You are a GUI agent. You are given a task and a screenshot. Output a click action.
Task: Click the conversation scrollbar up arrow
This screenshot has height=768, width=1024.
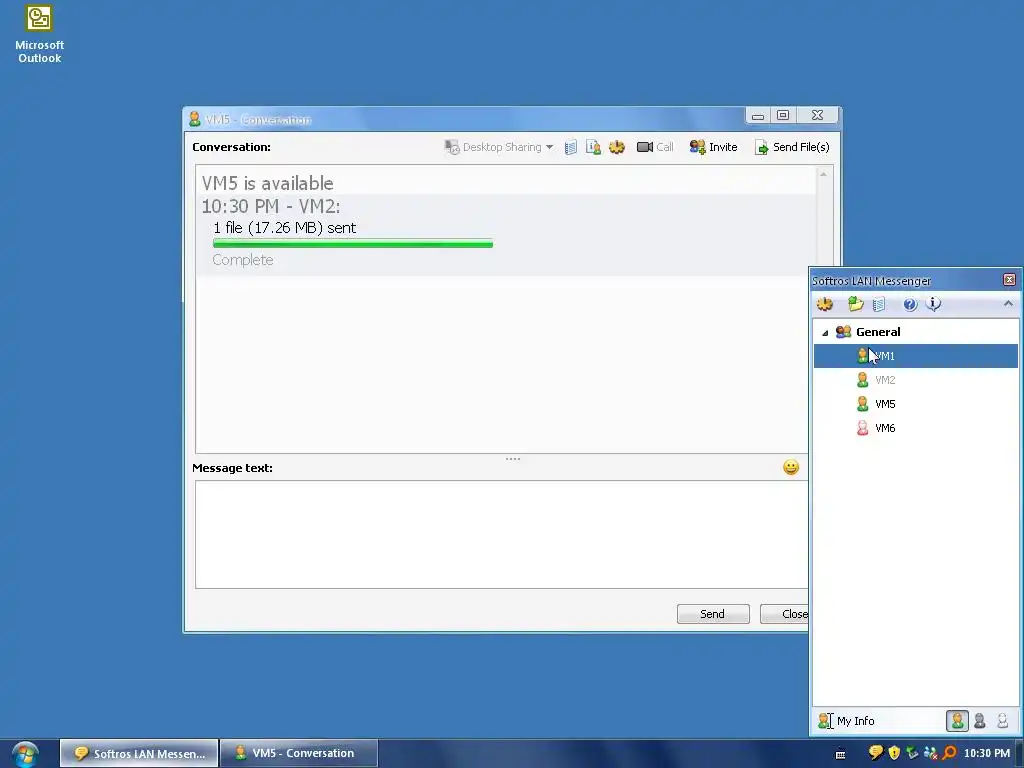(824, 174)
